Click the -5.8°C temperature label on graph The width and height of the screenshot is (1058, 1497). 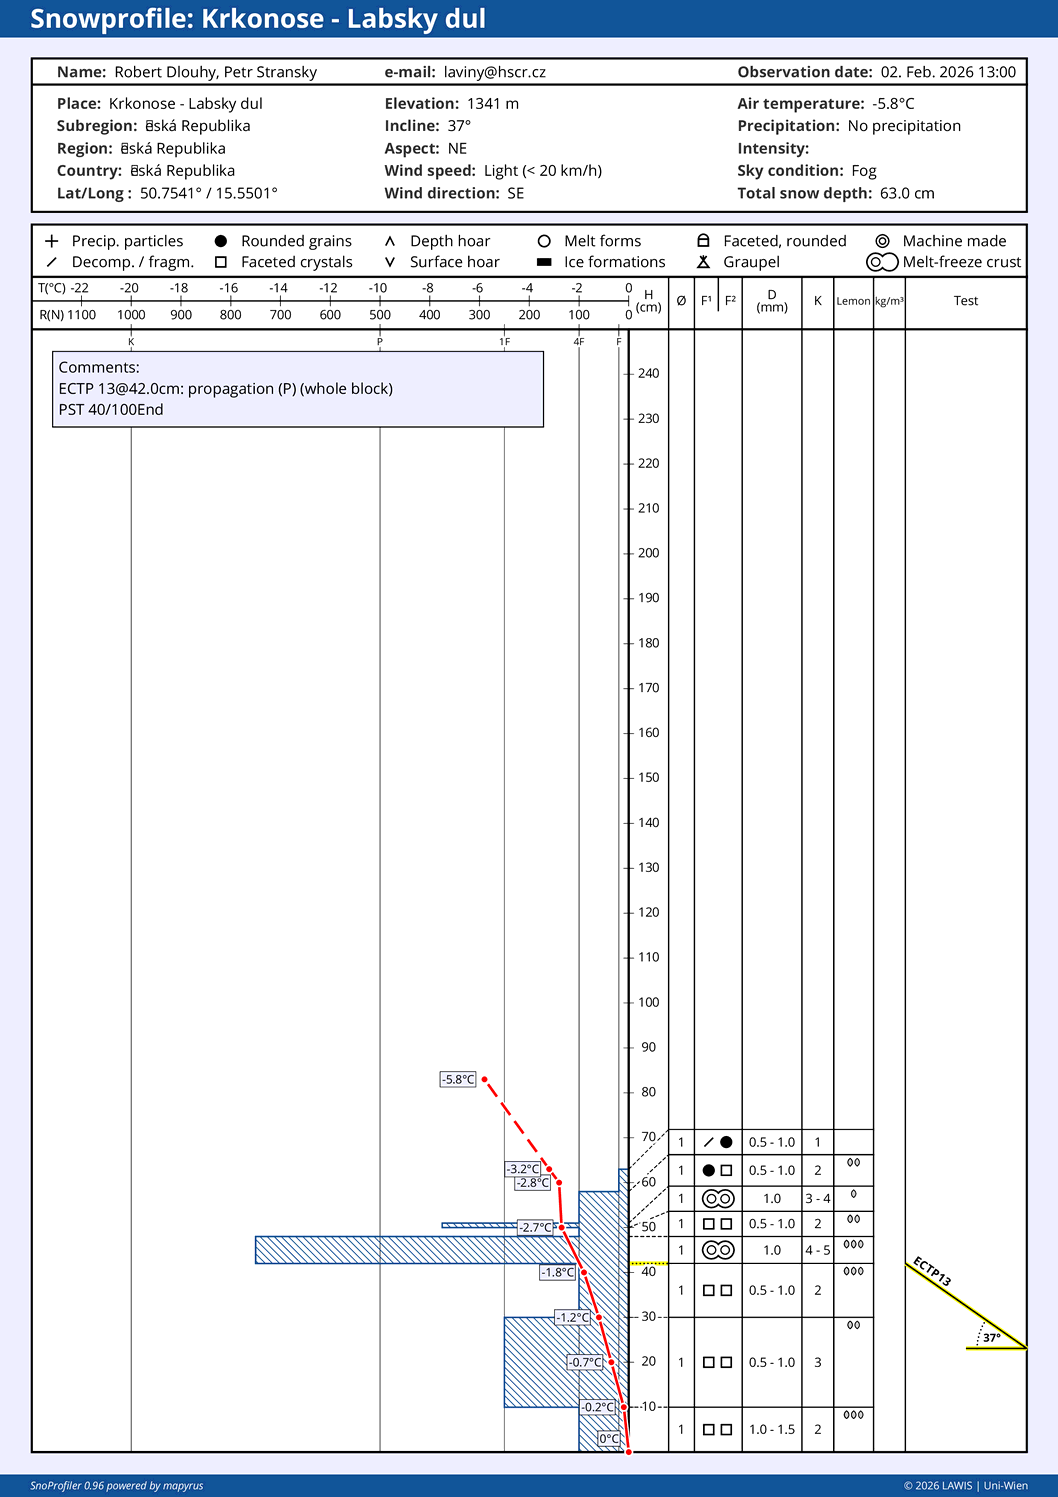tap(458, 1080)
